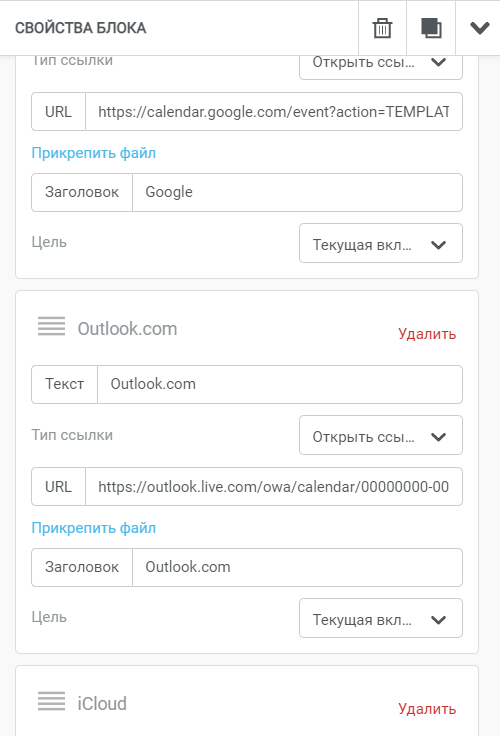Screen dimensions: 500x736
Task: Focus the Google calendar URL field
Action: tap(274, 112)
